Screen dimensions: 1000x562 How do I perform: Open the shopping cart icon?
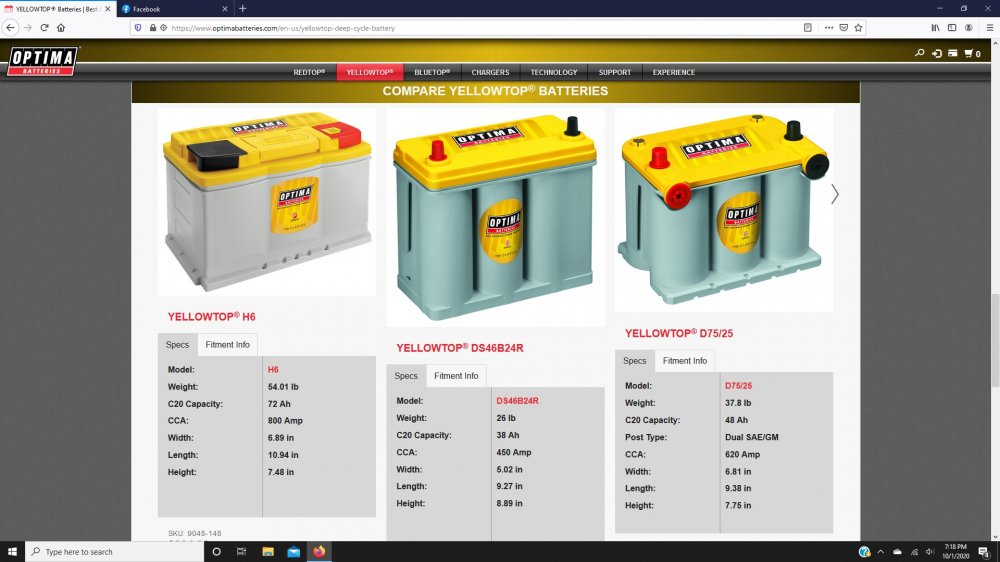[x=971, y=53]
